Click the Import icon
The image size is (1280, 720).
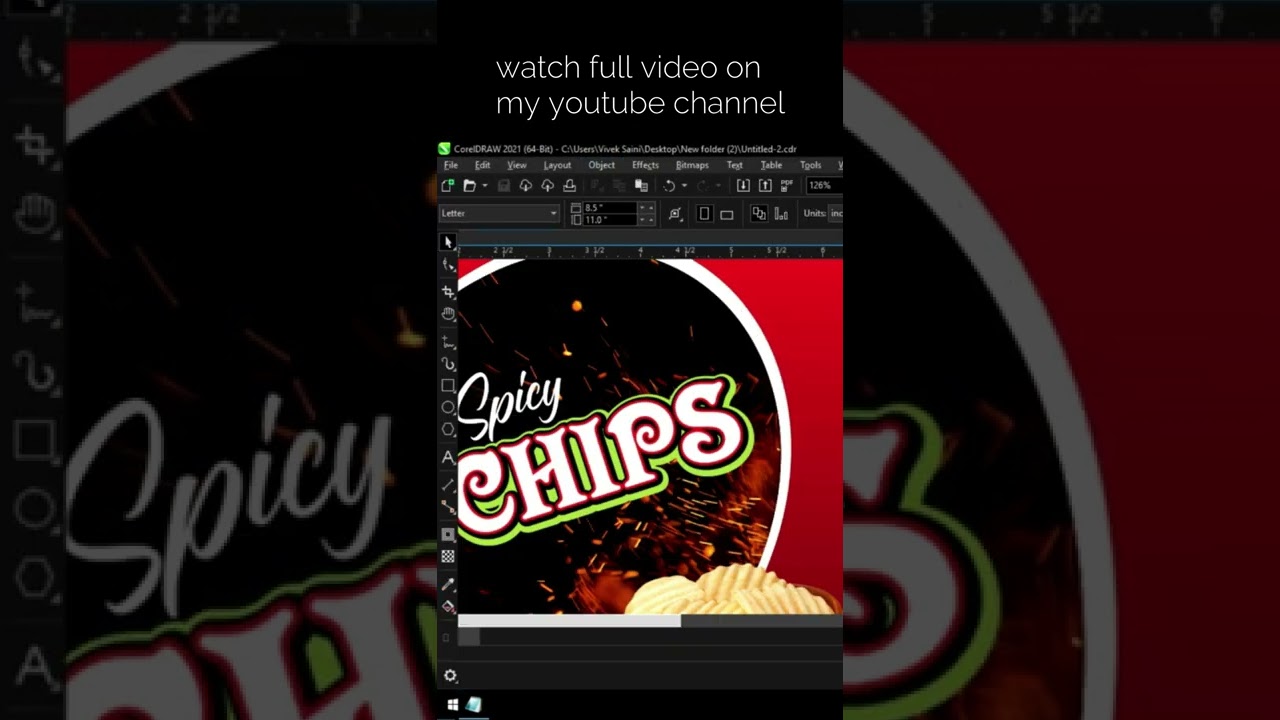pyautogui.click(x=743, y=186)
